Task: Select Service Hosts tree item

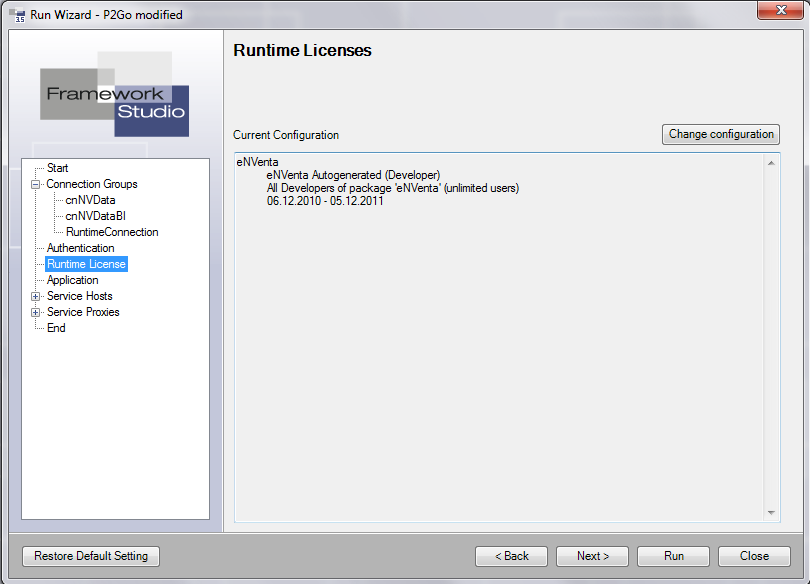Action: [x=80, y=296]
